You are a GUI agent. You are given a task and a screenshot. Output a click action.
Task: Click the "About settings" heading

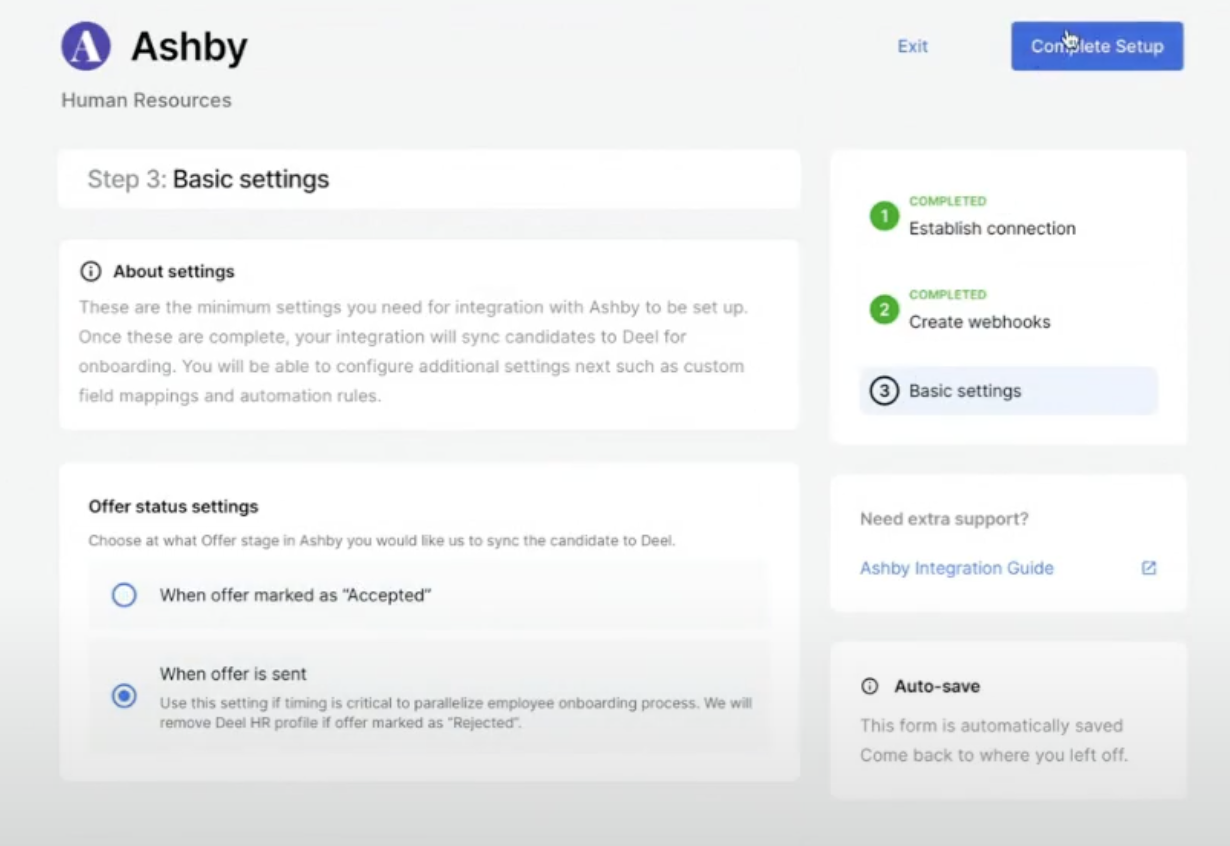coord(174,272)
